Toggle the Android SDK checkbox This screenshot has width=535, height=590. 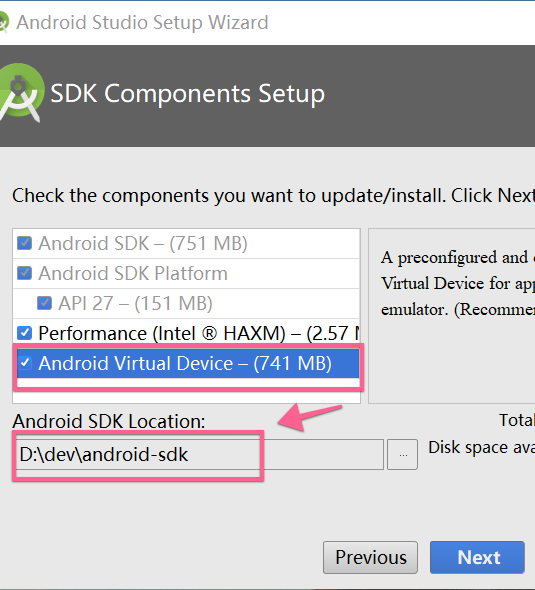24,243
